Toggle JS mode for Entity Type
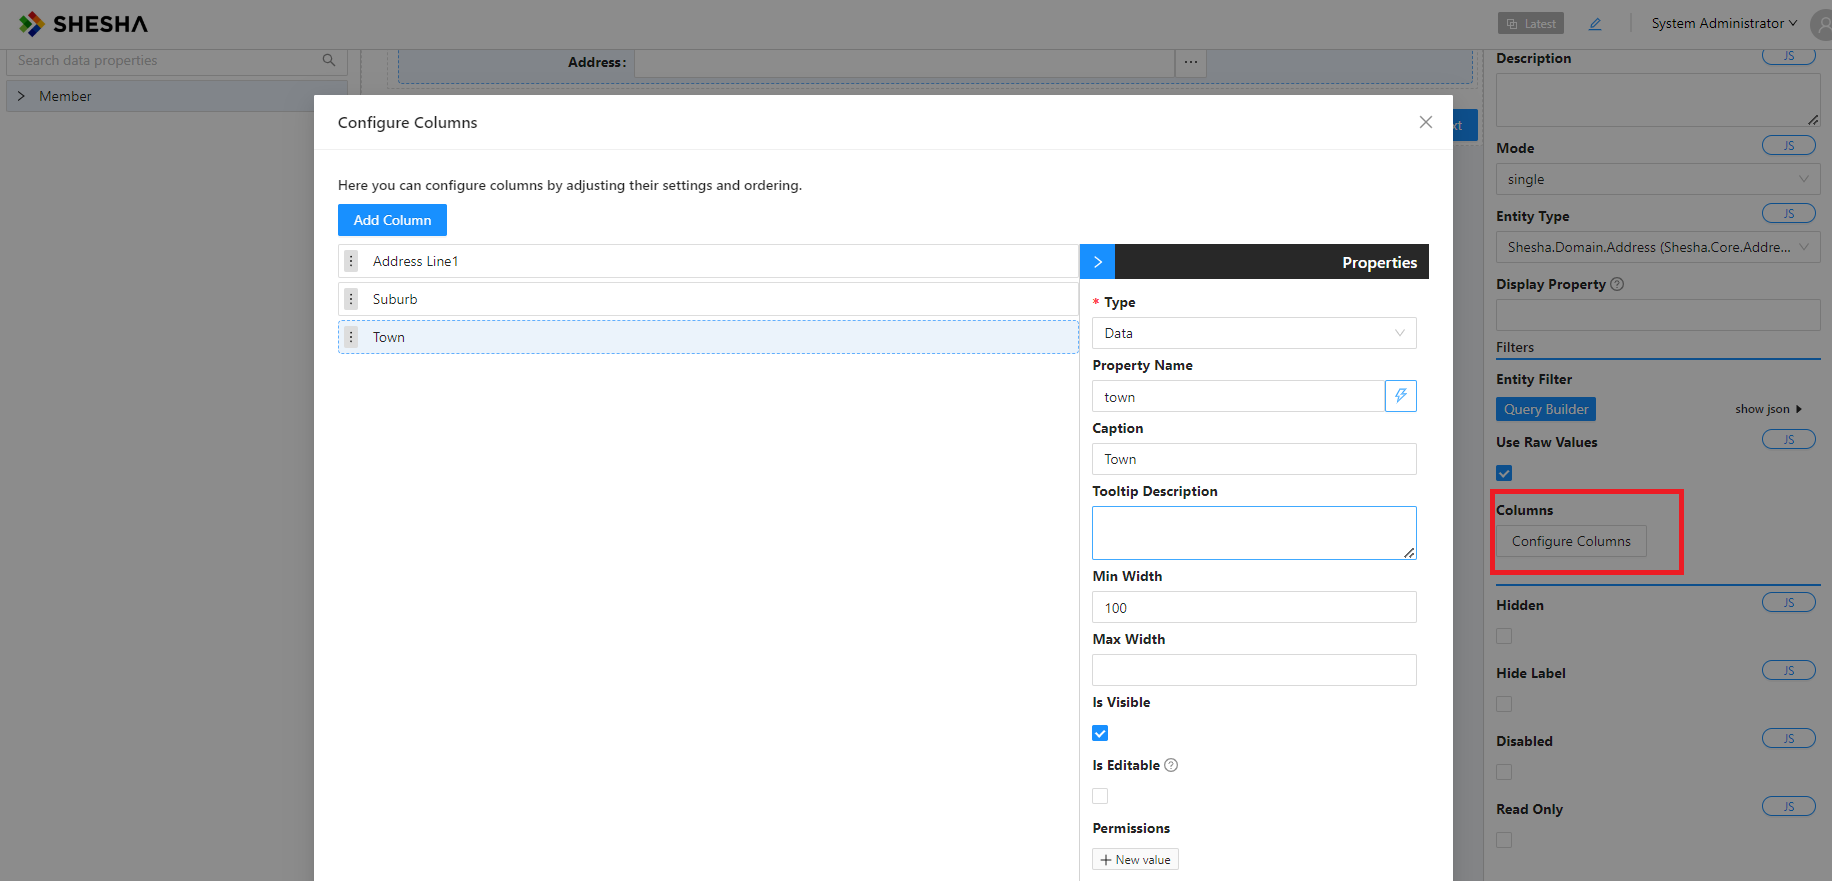The width and height of the screenshot is (1832, 881). (x=1789, y=214)
